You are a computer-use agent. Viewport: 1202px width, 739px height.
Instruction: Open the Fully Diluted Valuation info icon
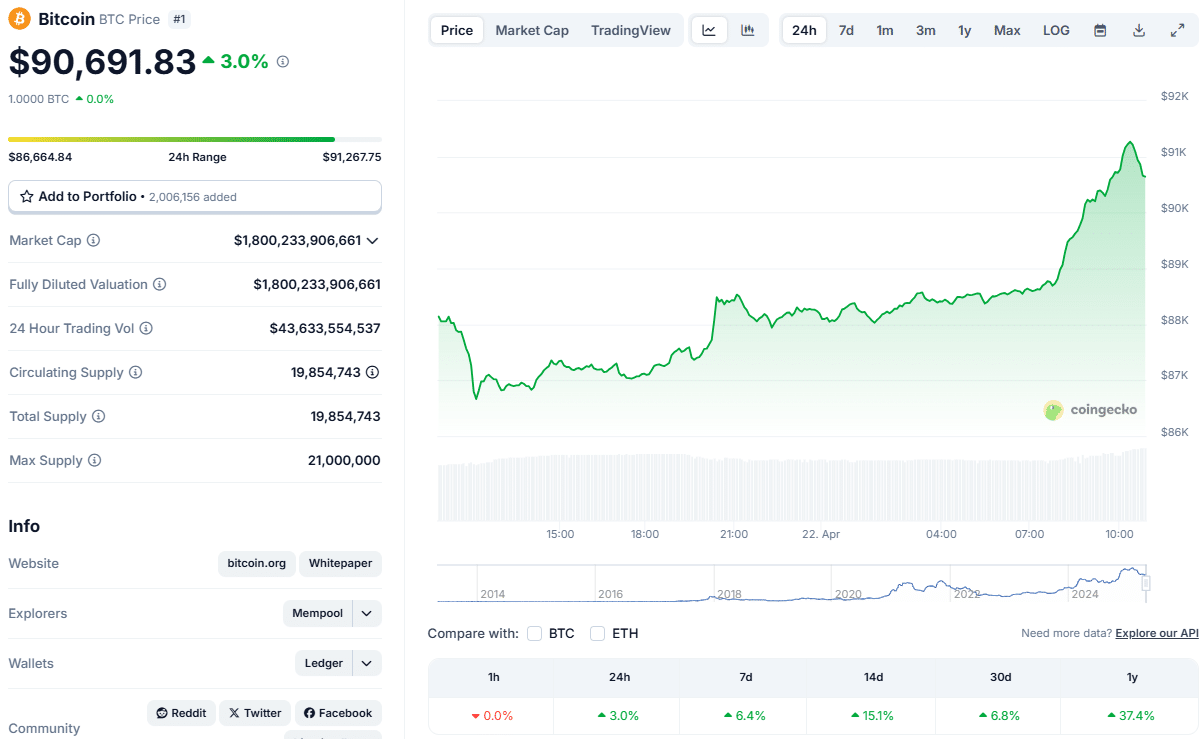160,285
